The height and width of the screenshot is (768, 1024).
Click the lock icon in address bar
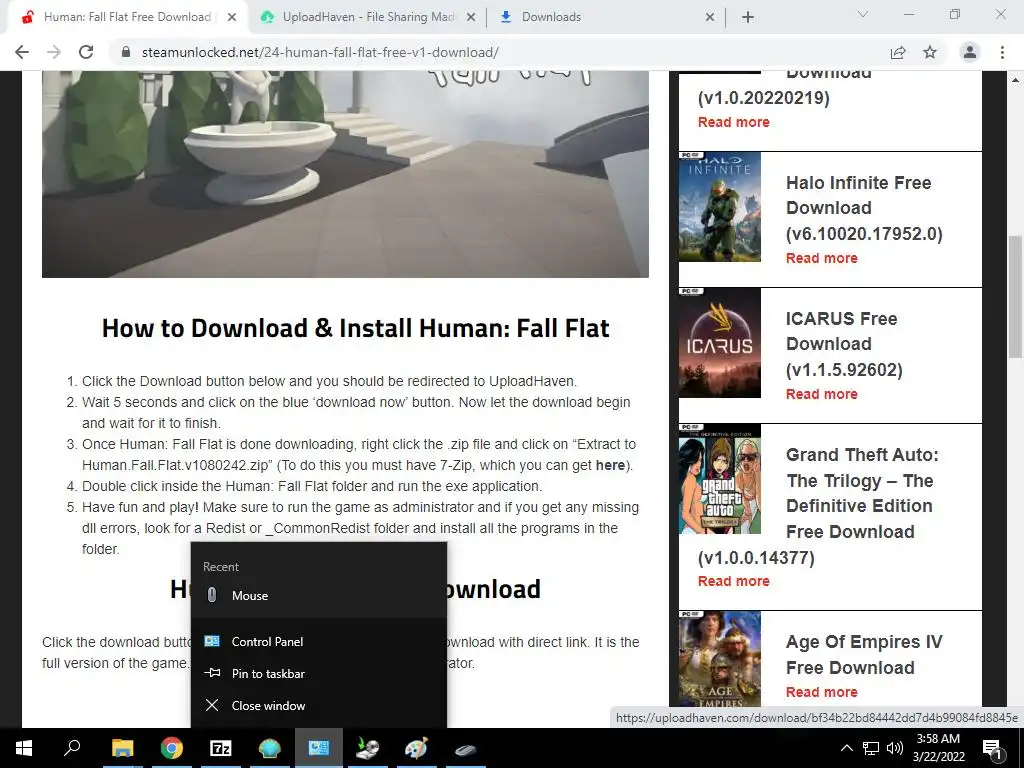127,52
